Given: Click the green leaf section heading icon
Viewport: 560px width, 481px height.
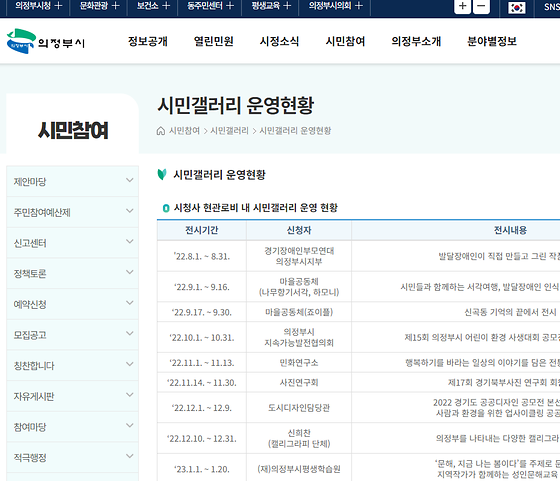Looking at the screenshot, I should coord(162,175).
